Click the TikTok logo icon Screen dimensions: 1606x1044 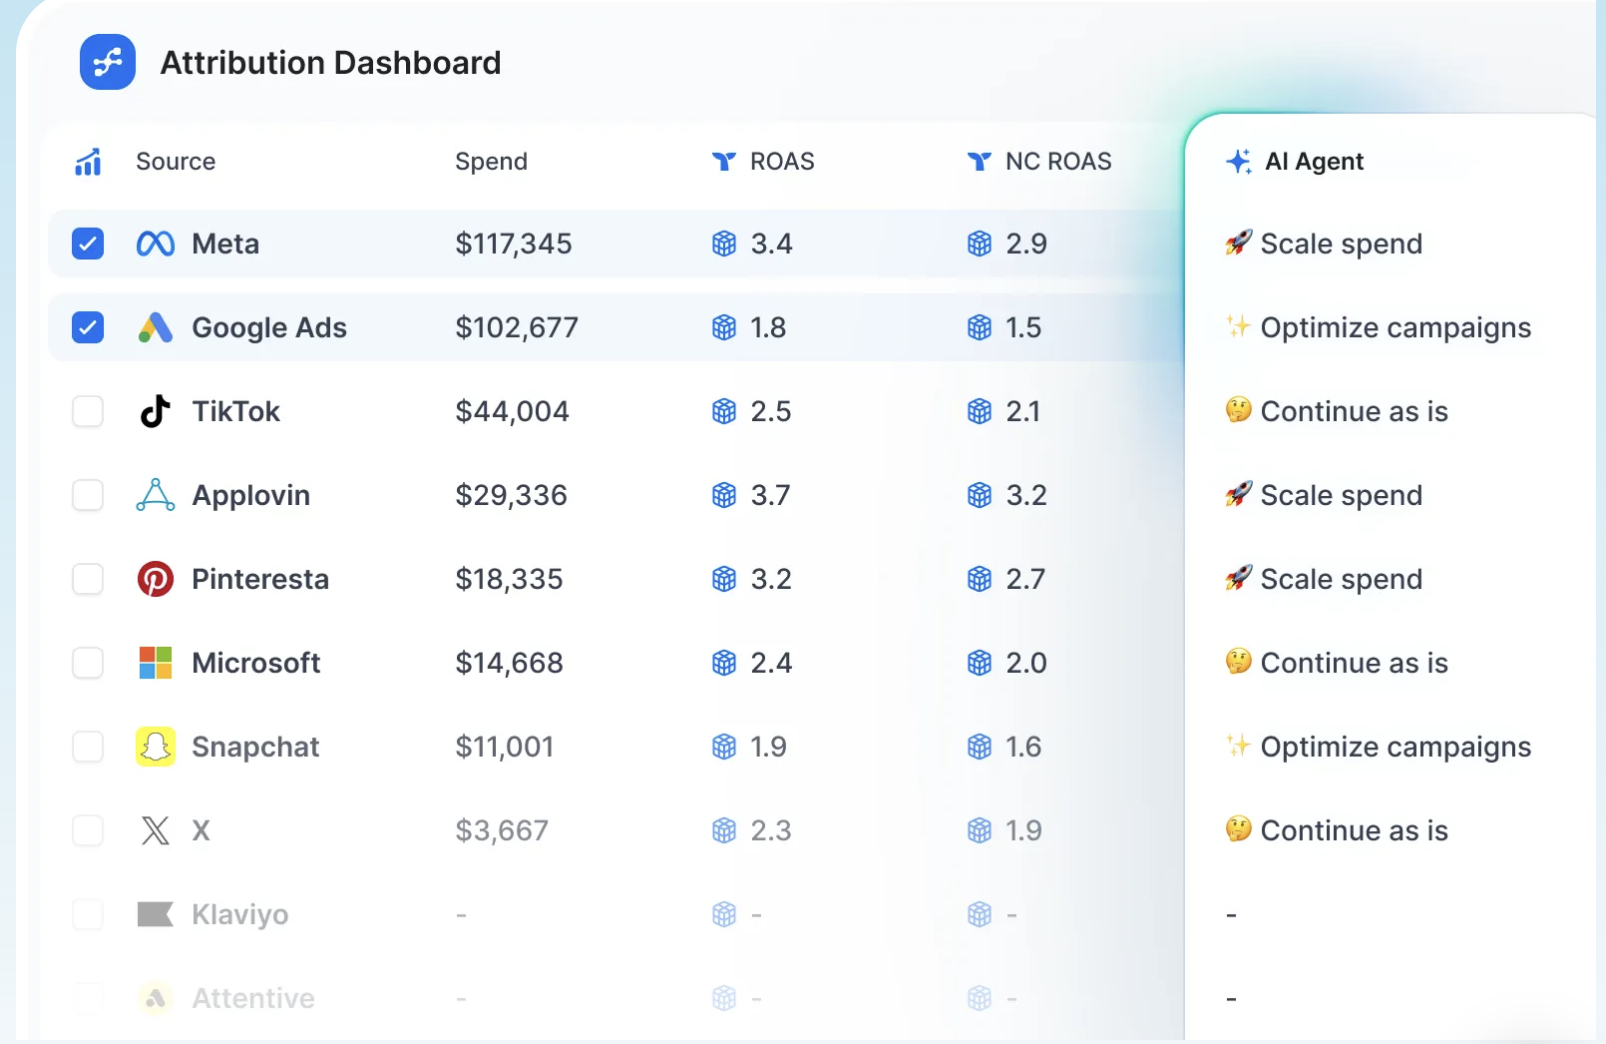[x=155, y=411]
